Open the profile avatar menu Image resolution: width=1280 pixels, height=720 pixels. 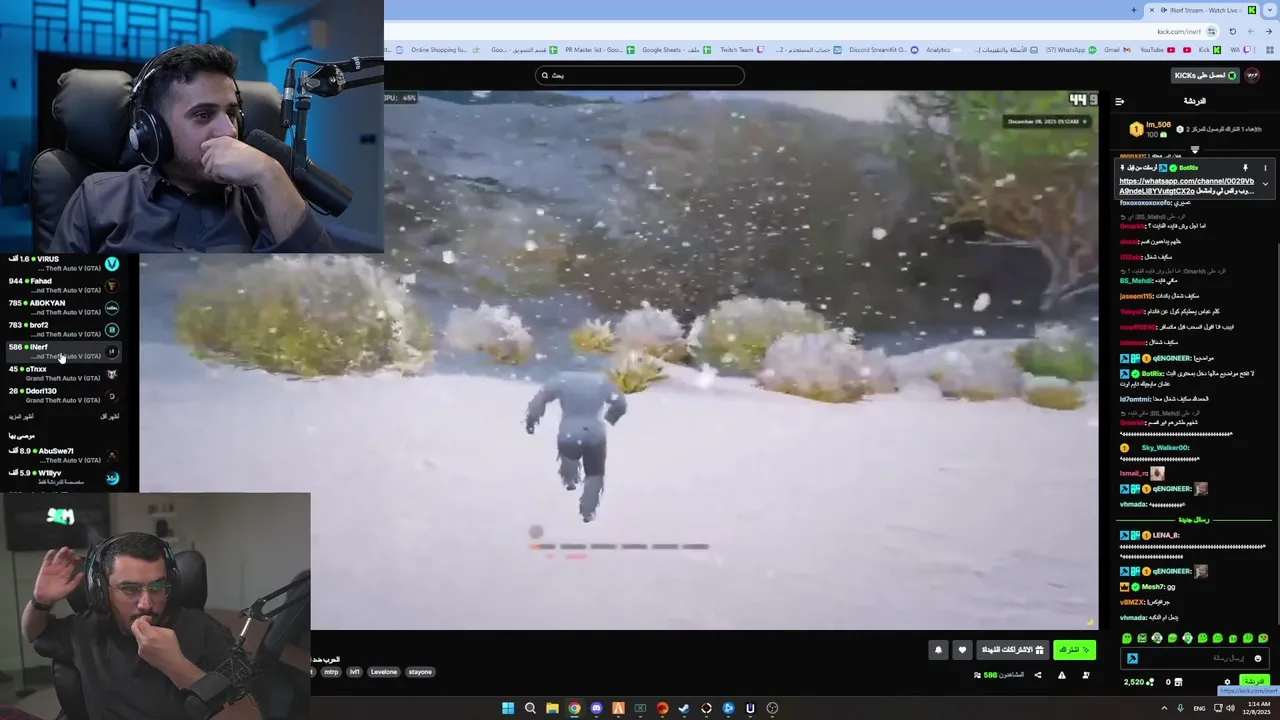tap(1253, 75)
